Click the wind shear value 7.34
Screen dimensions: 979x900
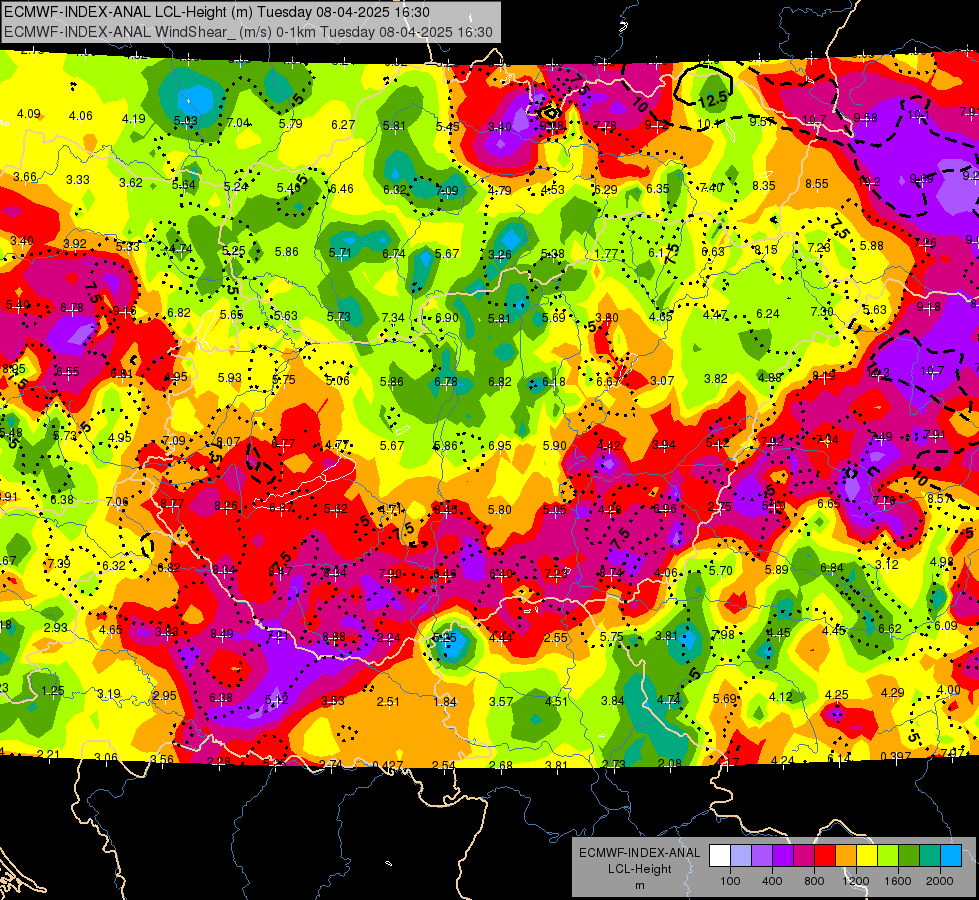[393, 318]
